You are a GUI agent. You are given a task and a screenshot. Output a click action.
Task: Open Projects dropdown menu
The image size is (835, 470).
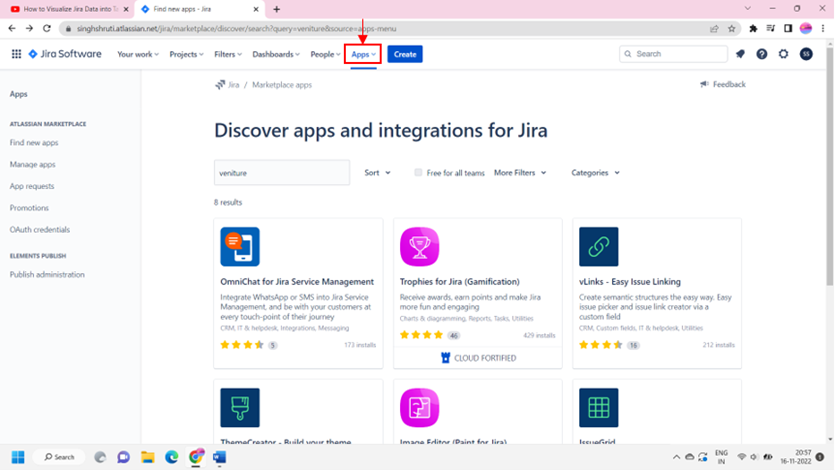[x=186, y=54]
